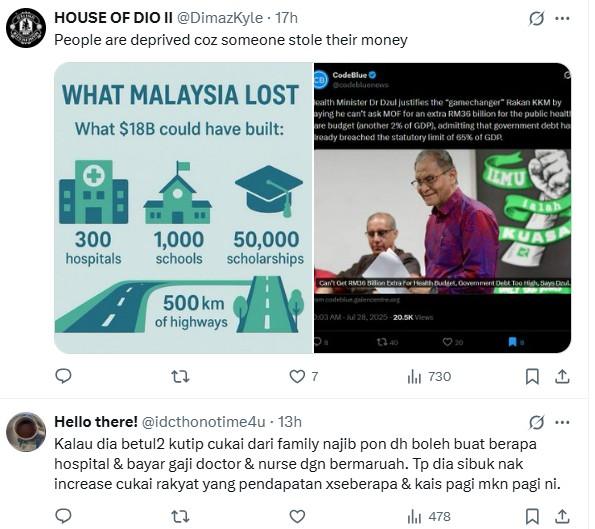This screenshot has width=595, height=529.
Task: View analytics showing 478 views
Action: [429, 516]
